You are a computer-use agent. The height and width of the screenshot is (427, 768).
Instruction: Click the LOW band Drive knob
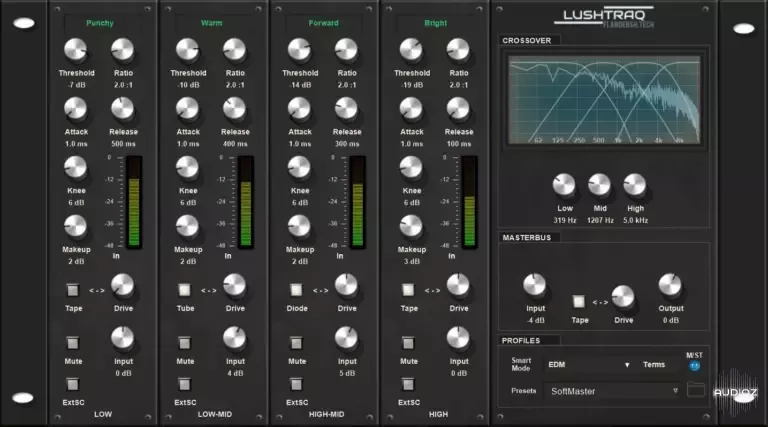pos(122,285)
